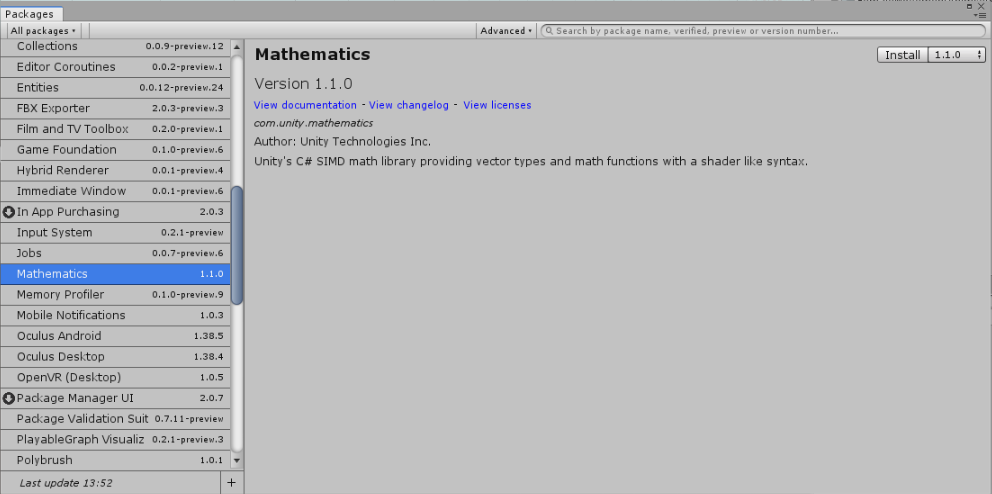The width and height of the screenshot is (992, 494).
Task: Select the Oculus Desktop package
Action: pyautogui.click(x=115, y=357)
